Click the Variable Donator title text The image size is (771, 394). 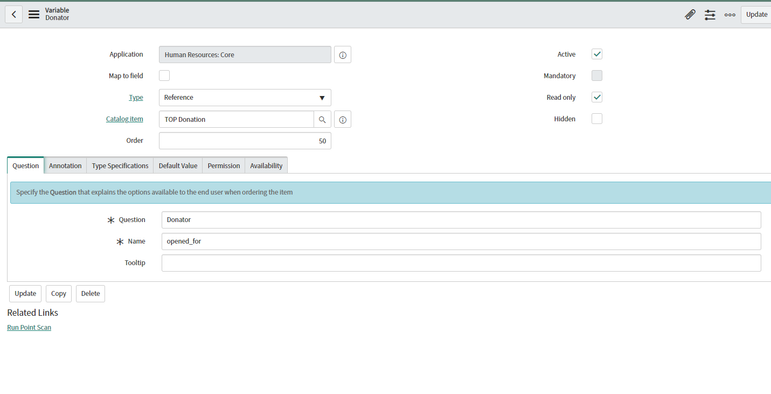coord(57,14)
